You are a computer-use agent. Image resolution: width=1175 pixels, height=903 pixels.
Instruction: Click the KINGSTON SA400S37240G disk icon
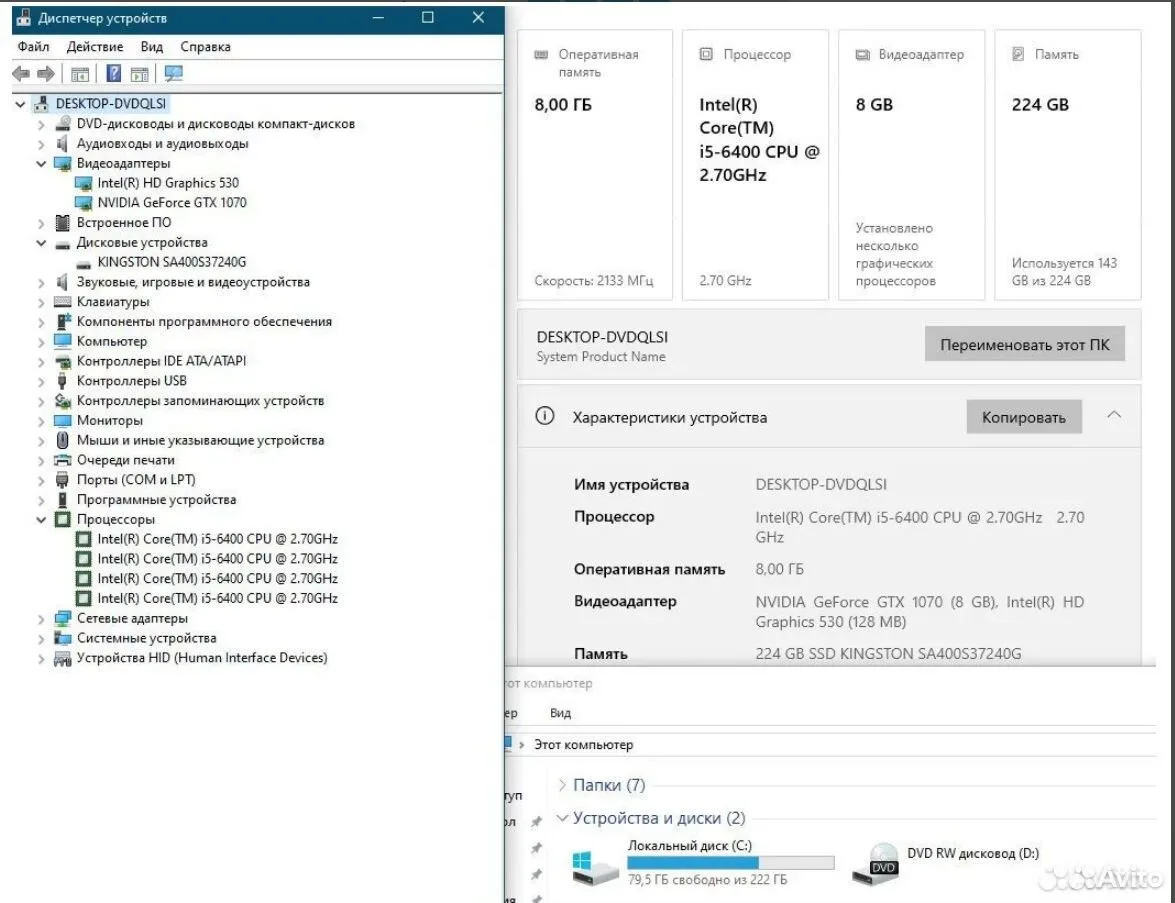tap(84, 263)
